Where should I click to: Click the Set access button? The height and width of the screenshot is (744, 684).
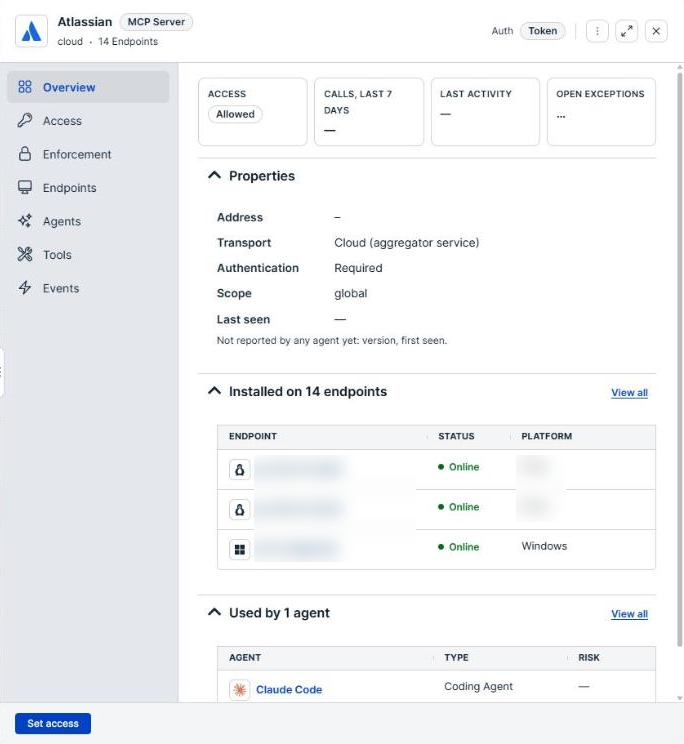pos(53,723)
